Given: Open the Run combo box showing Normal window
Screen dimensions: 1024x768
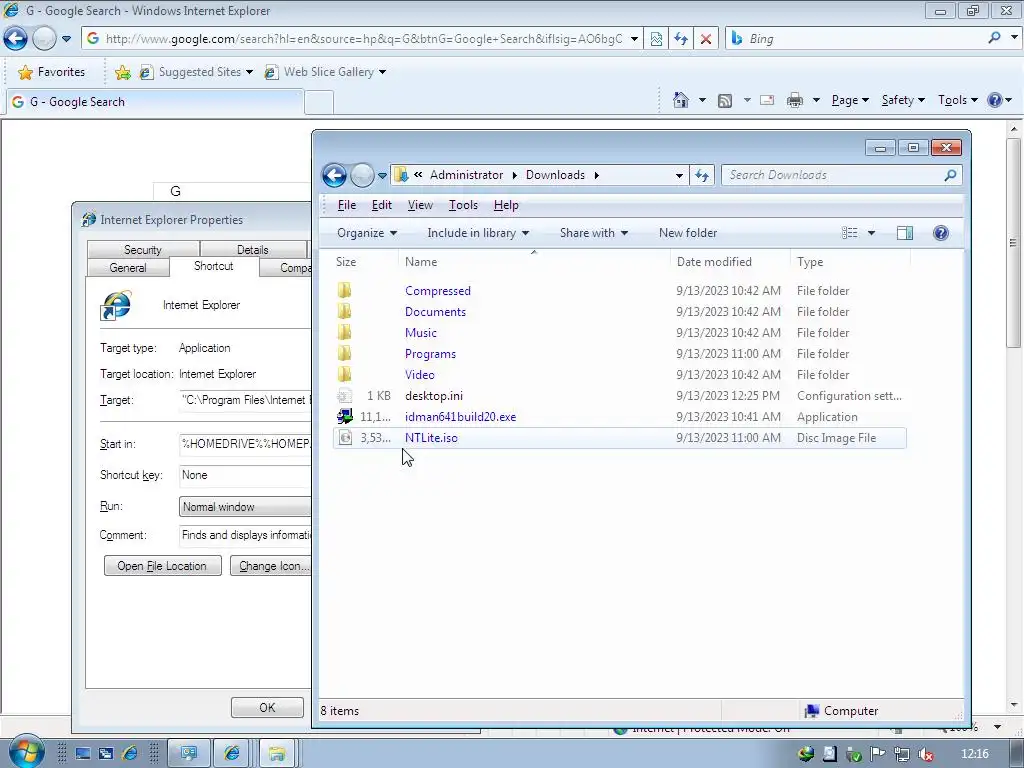Looking at the screenshot, I should [x=246, y=507].
